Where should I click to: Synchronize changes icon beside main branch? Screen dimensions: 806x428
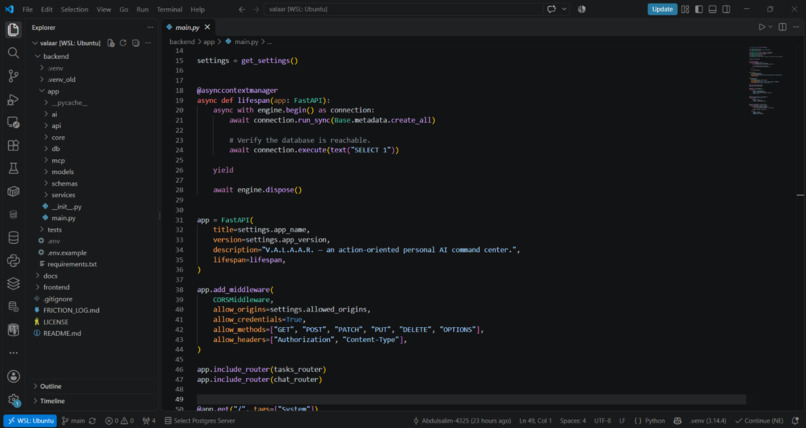pos(92,421)
